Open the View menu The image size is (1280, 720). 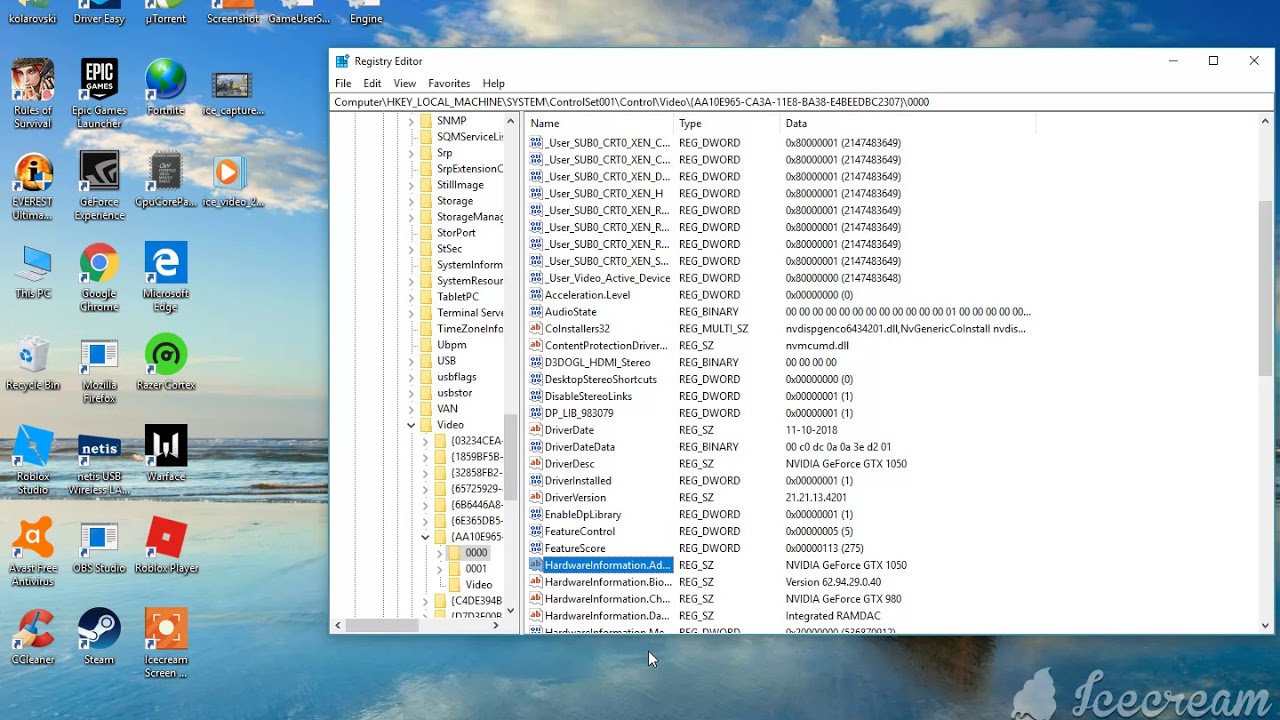coord(405,83)
